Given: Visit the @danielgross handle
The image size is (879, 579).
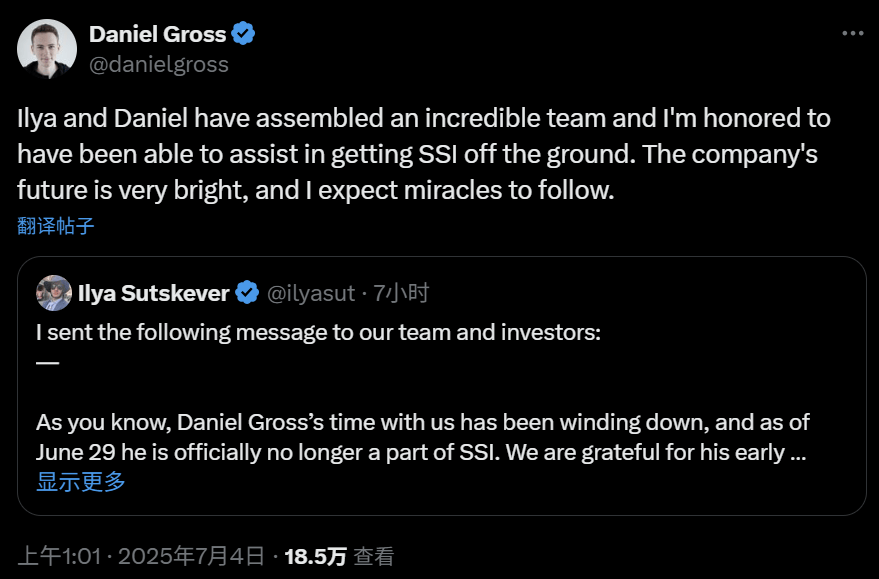Looking at the screenshot, I should (x=159, y=64).
